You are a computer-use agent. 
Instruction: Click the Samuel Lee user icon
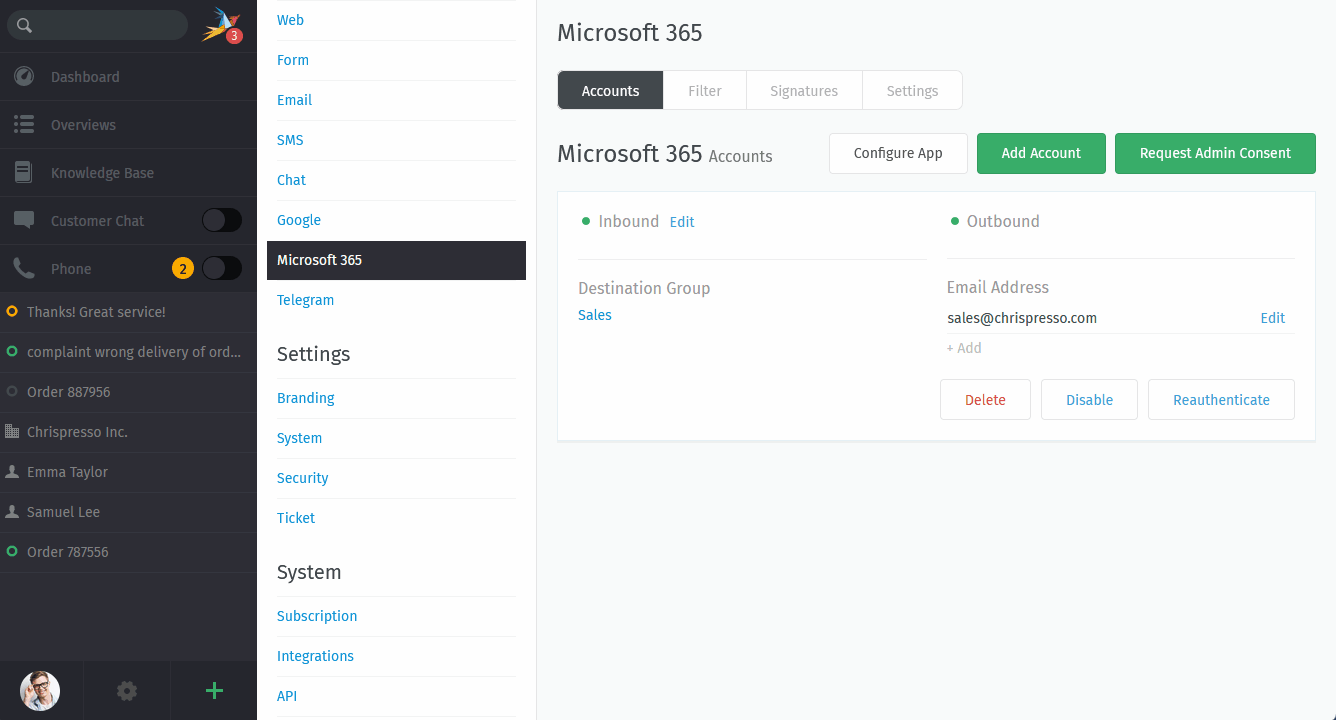pyautogui.click(x=12, y=512)
